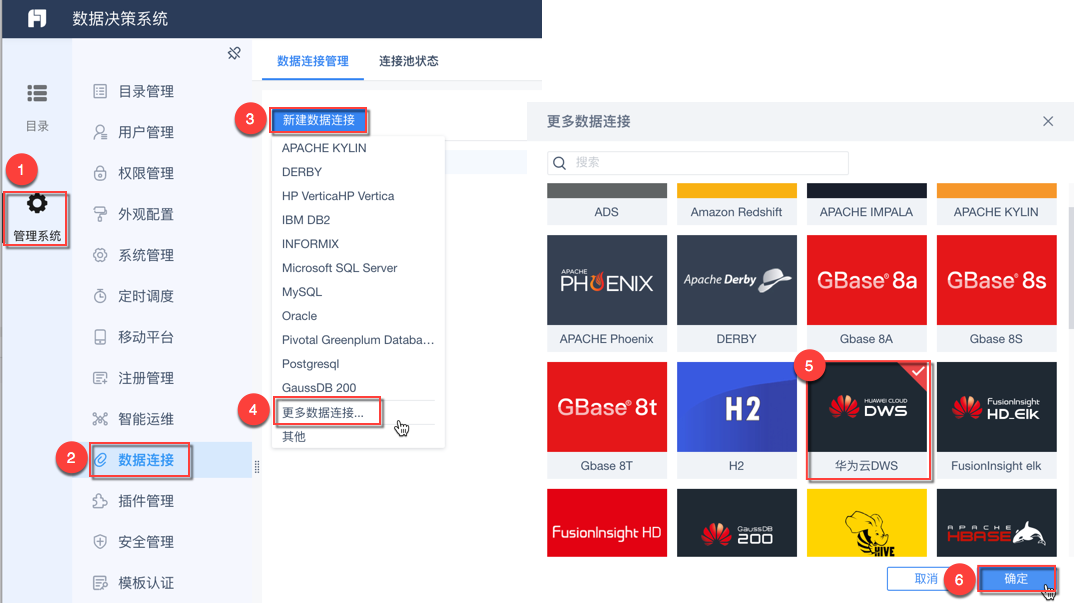This screenshot has height=607, width=1074.
Task: Click the 智能运维 network icon
Action: pos(100,419)
